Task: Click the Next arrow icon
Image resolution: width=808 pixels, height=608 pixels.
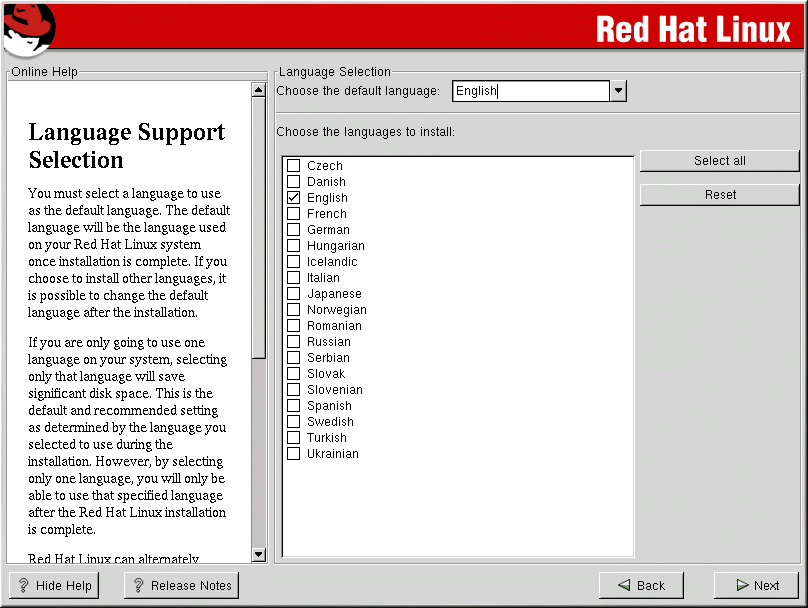Action: (x=741, y=585)
